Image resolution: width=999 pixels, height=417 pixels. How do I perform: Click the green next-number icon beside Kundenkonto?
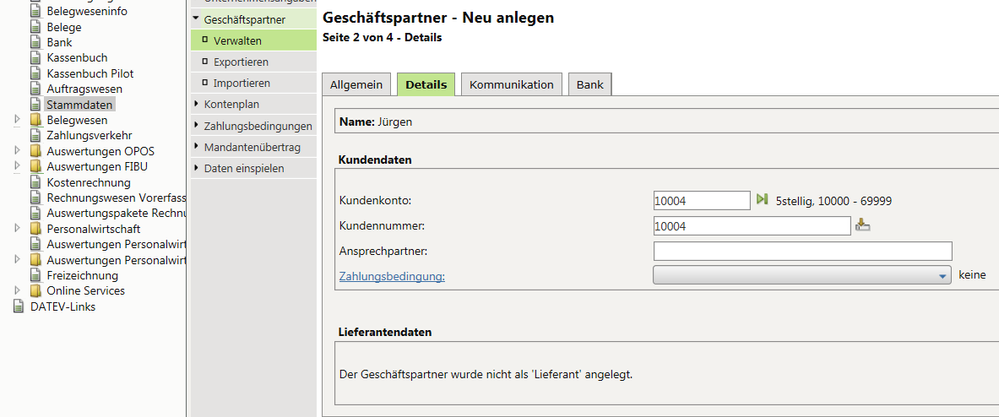tap(762, 200)
